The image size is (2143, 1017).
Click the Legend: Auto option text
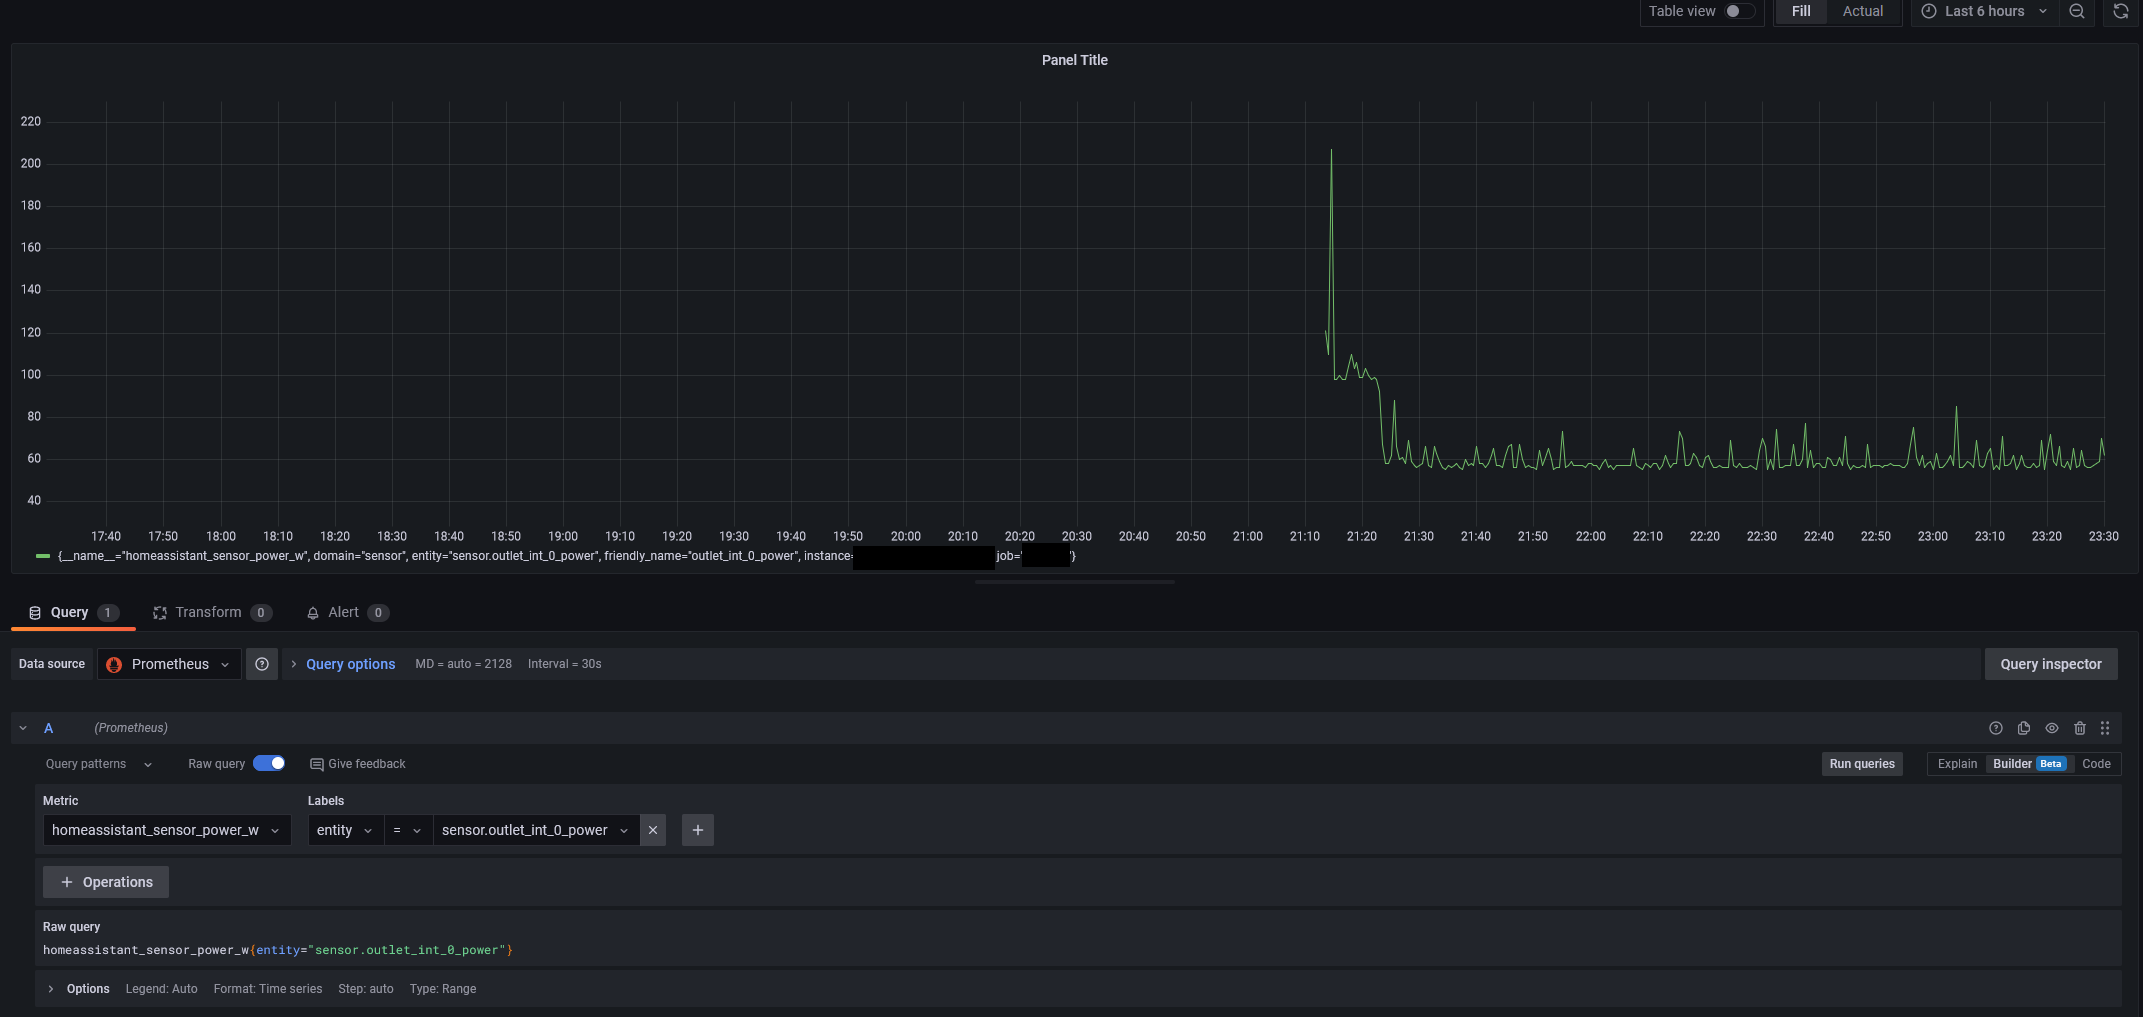tap(161, 989)
